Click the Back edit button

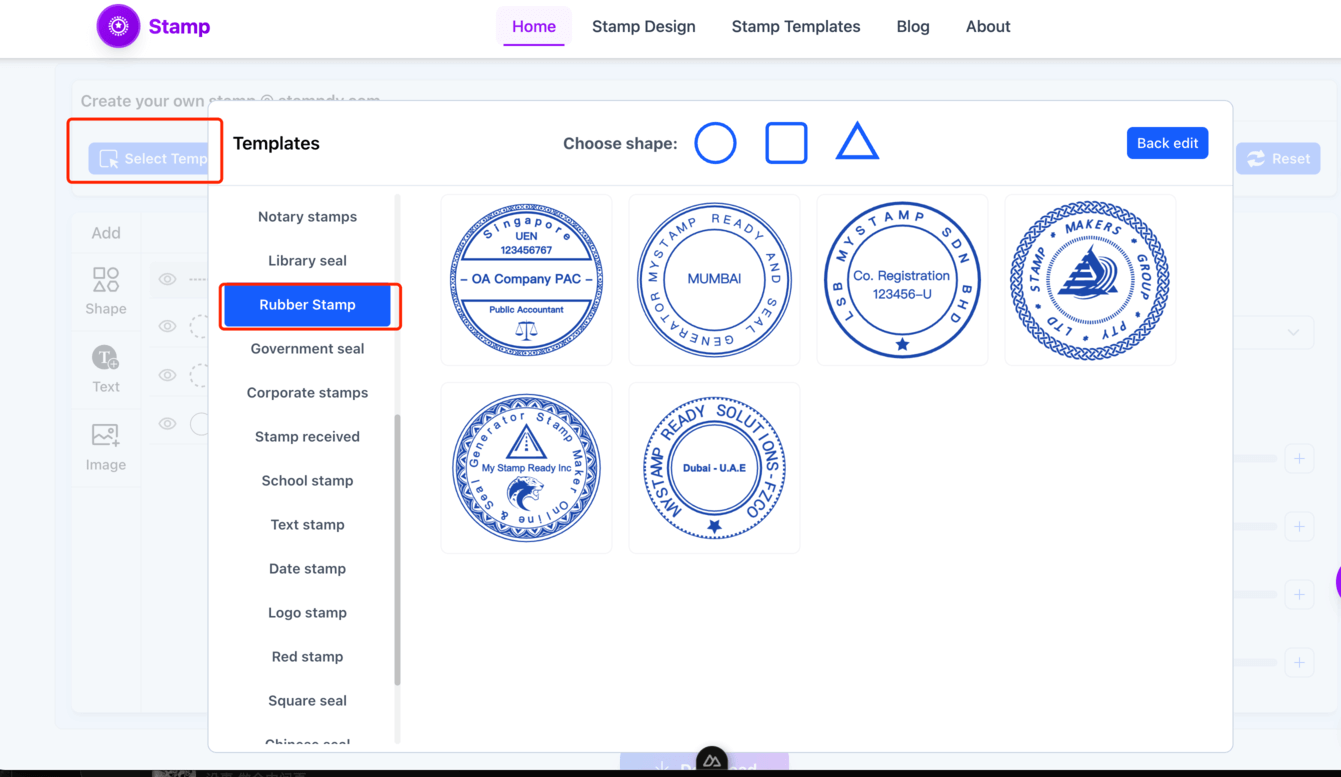pos(1167,143)
